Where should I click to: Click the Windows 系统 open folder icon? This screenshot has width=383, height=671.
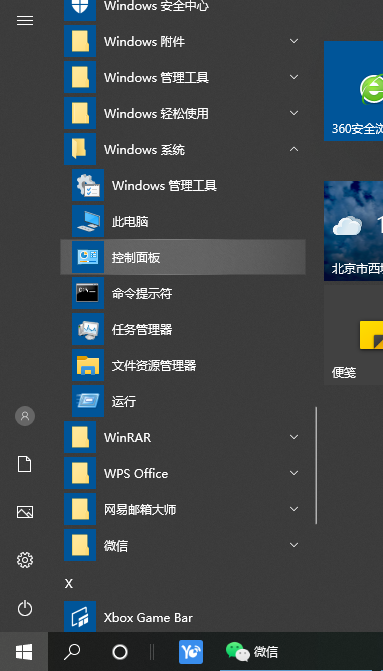(80, 149)
